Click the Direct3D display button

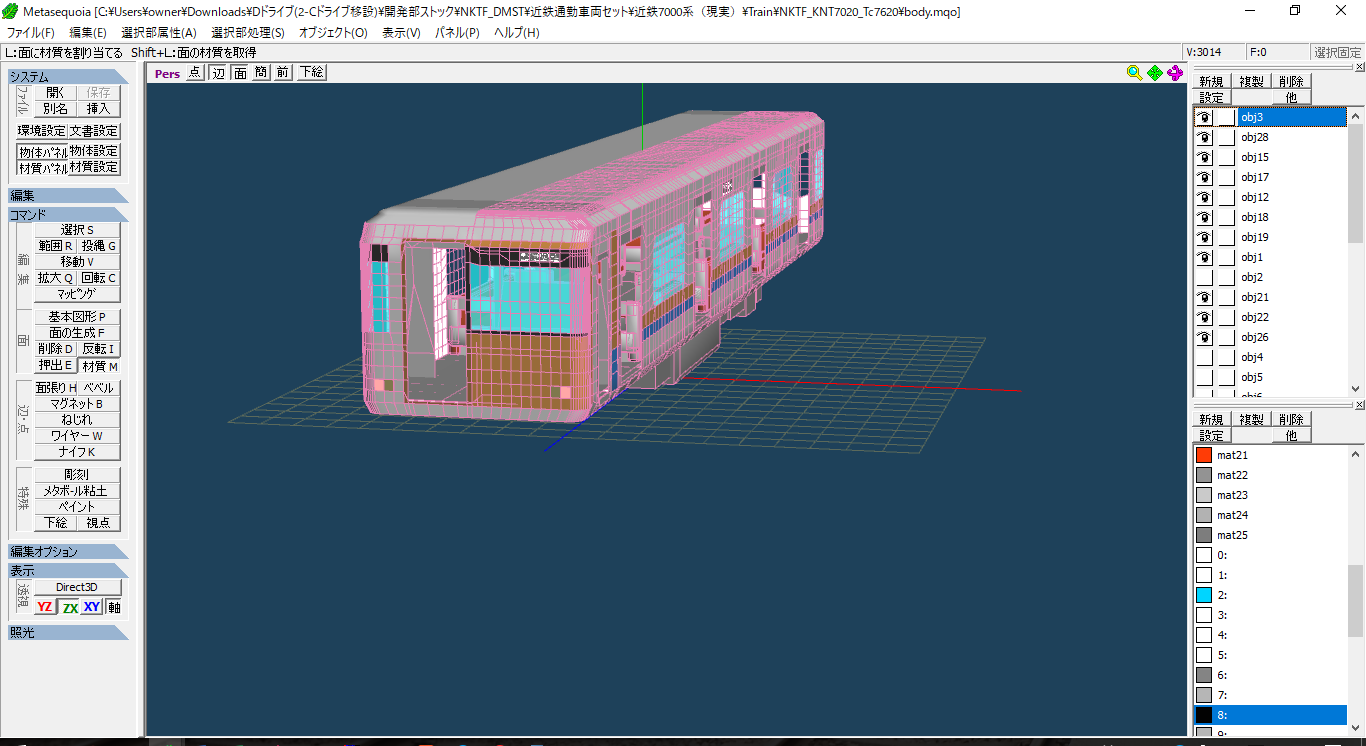(77, 588)
